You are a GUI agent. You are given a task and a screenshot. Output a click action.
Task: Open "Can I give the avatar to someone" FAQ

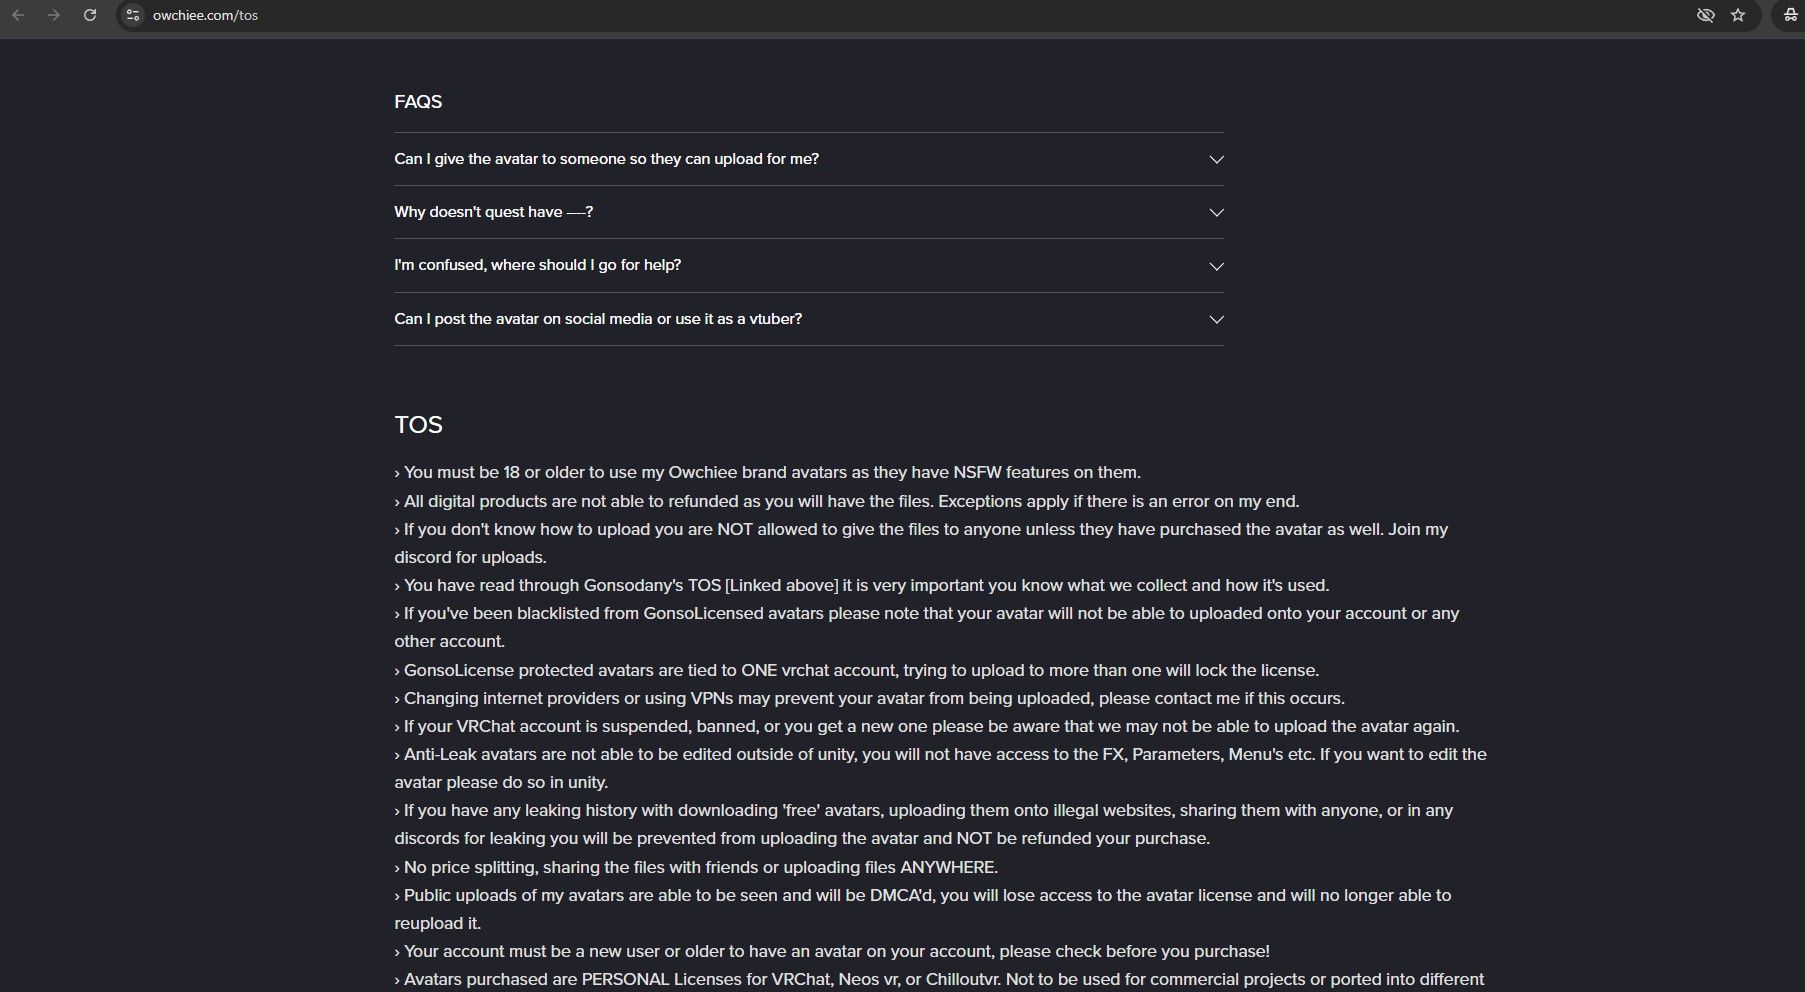click(x=606, y=159)
